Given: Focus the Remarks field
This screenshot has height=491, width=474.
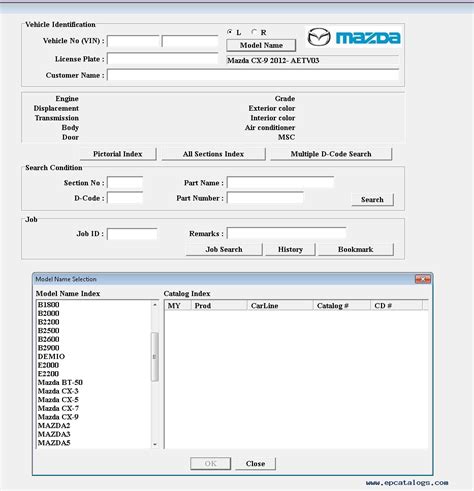Looking at the screenshot, I should pos(287,233).
